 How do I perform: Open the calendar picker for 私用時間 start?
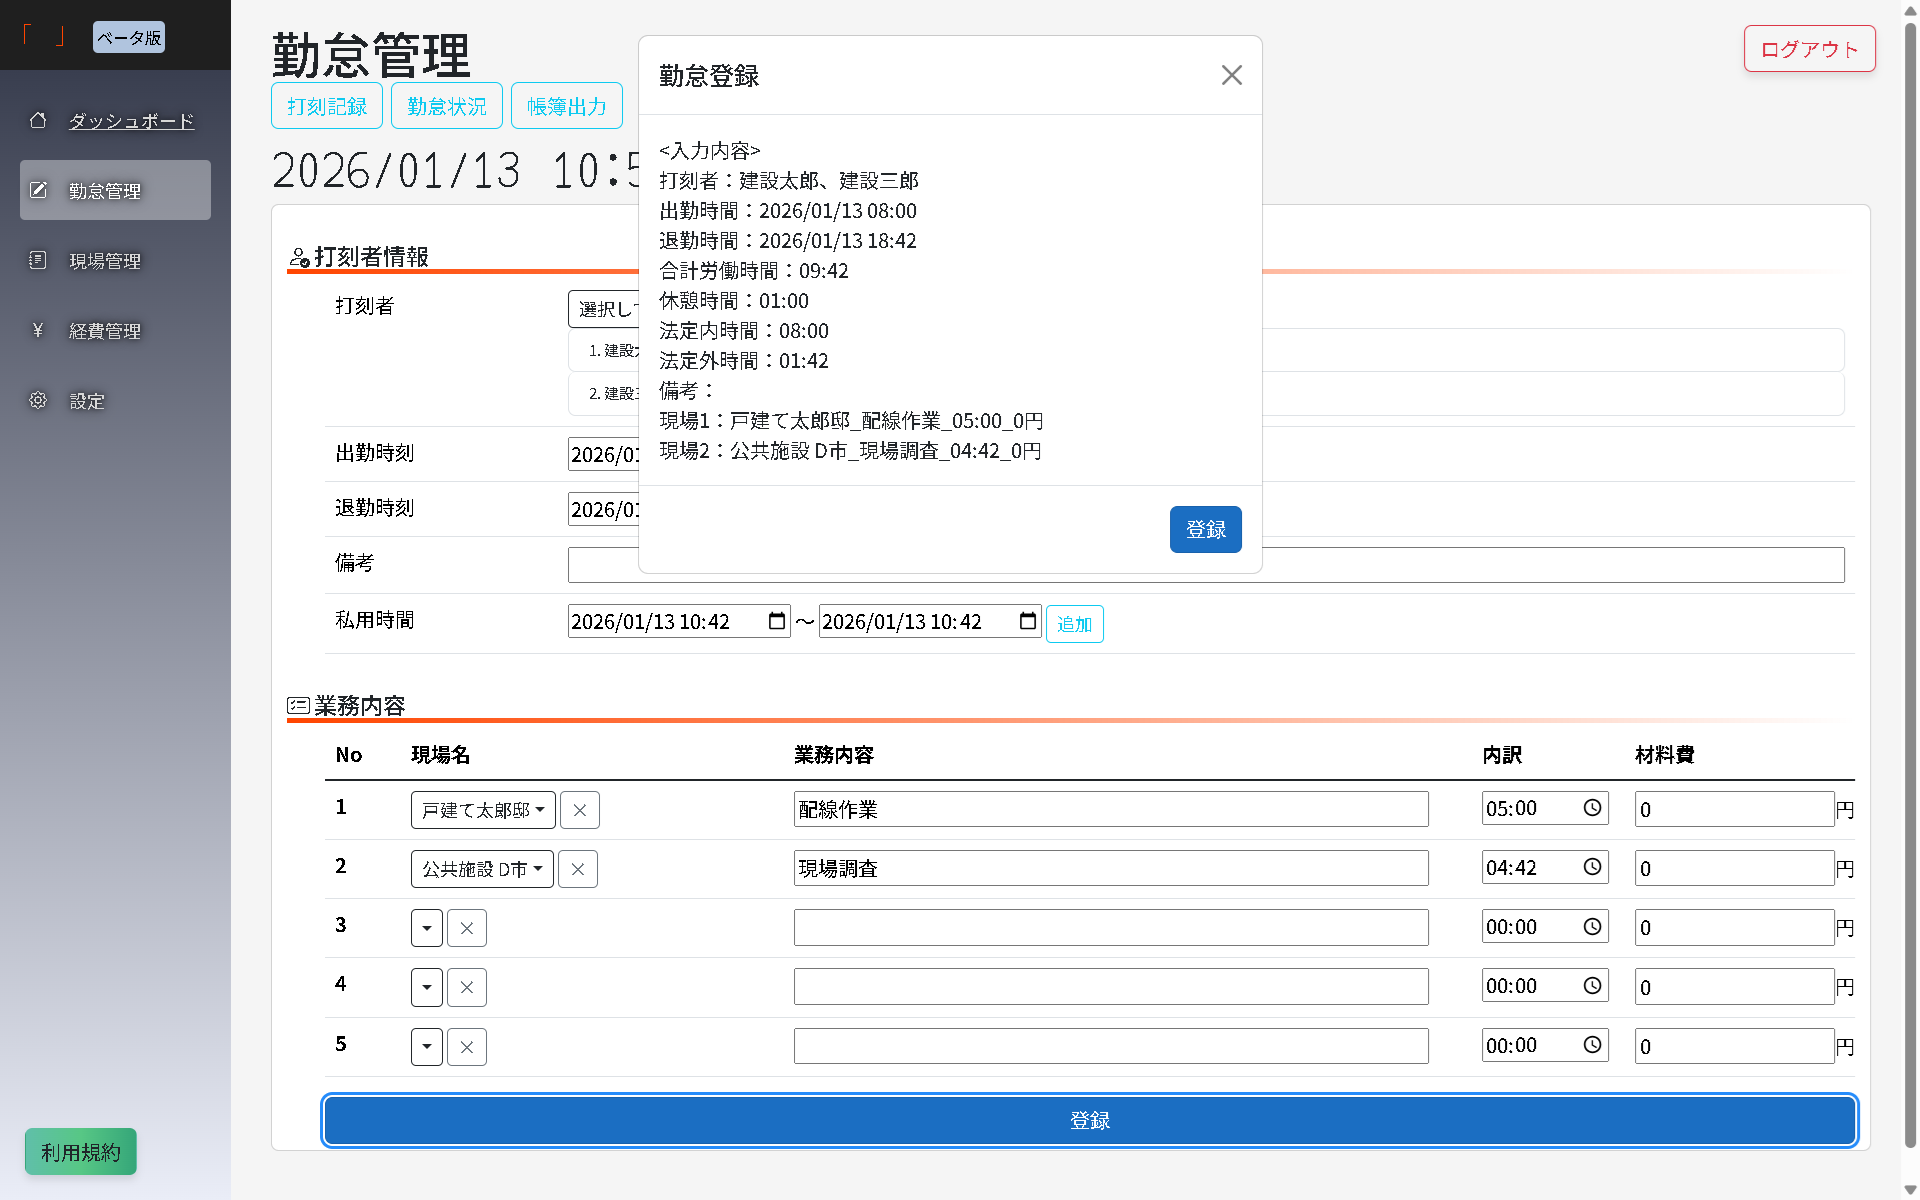click(x=776, y=621)
